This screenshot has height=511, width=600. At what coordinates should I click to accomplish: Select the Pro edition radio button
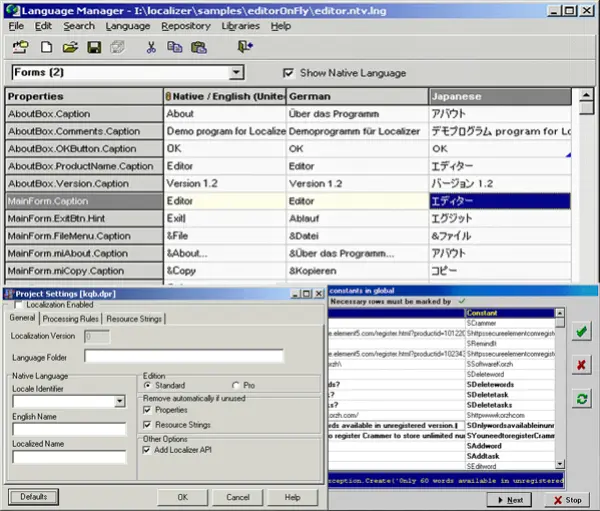tap(236, 385)
